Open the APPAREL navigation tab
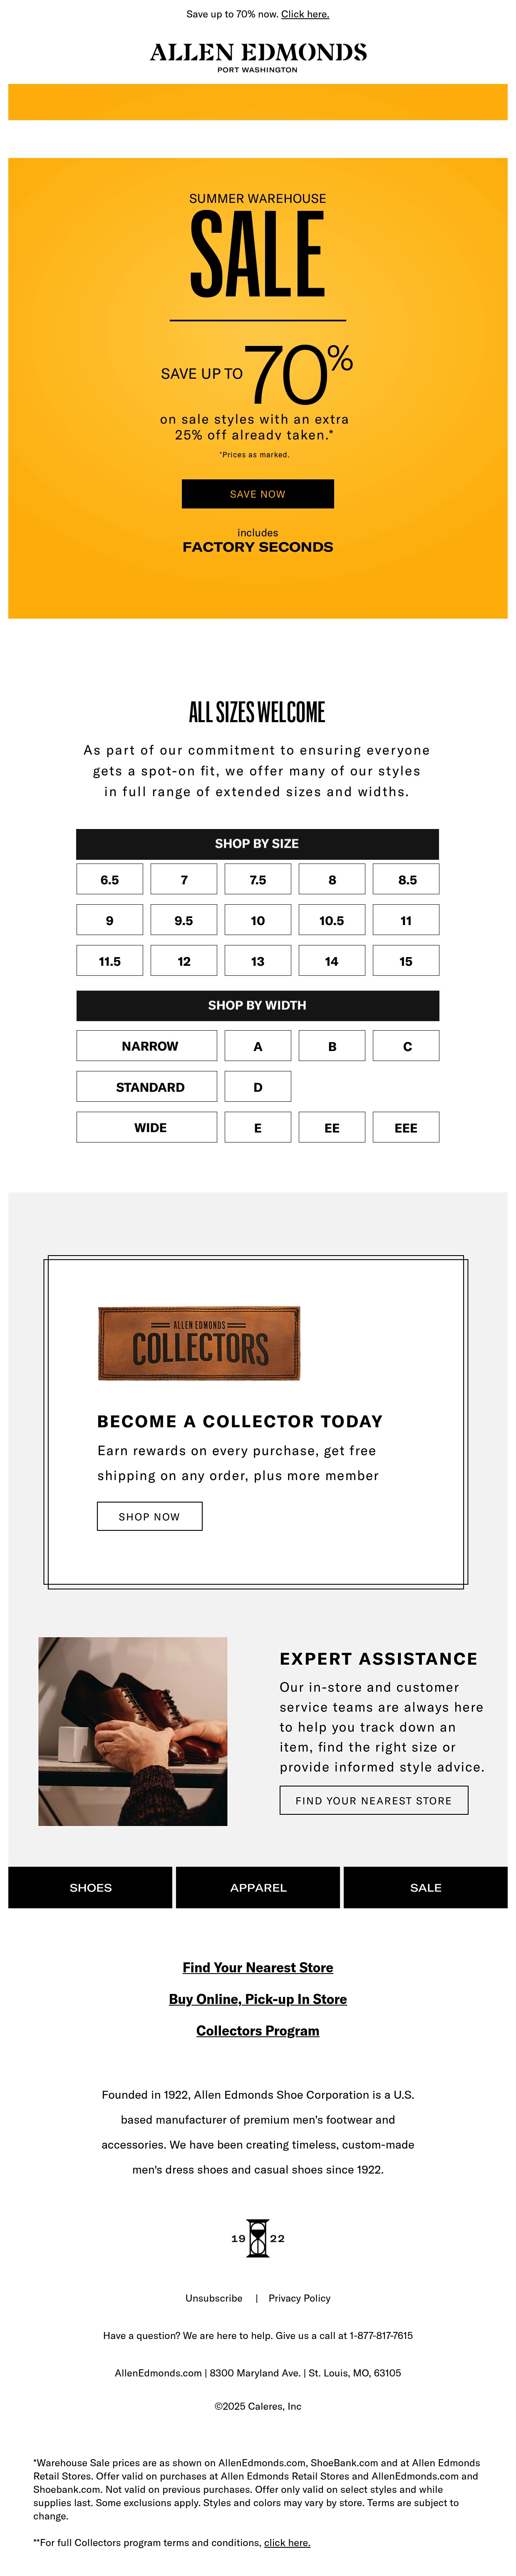 (x=258, y=1888)
